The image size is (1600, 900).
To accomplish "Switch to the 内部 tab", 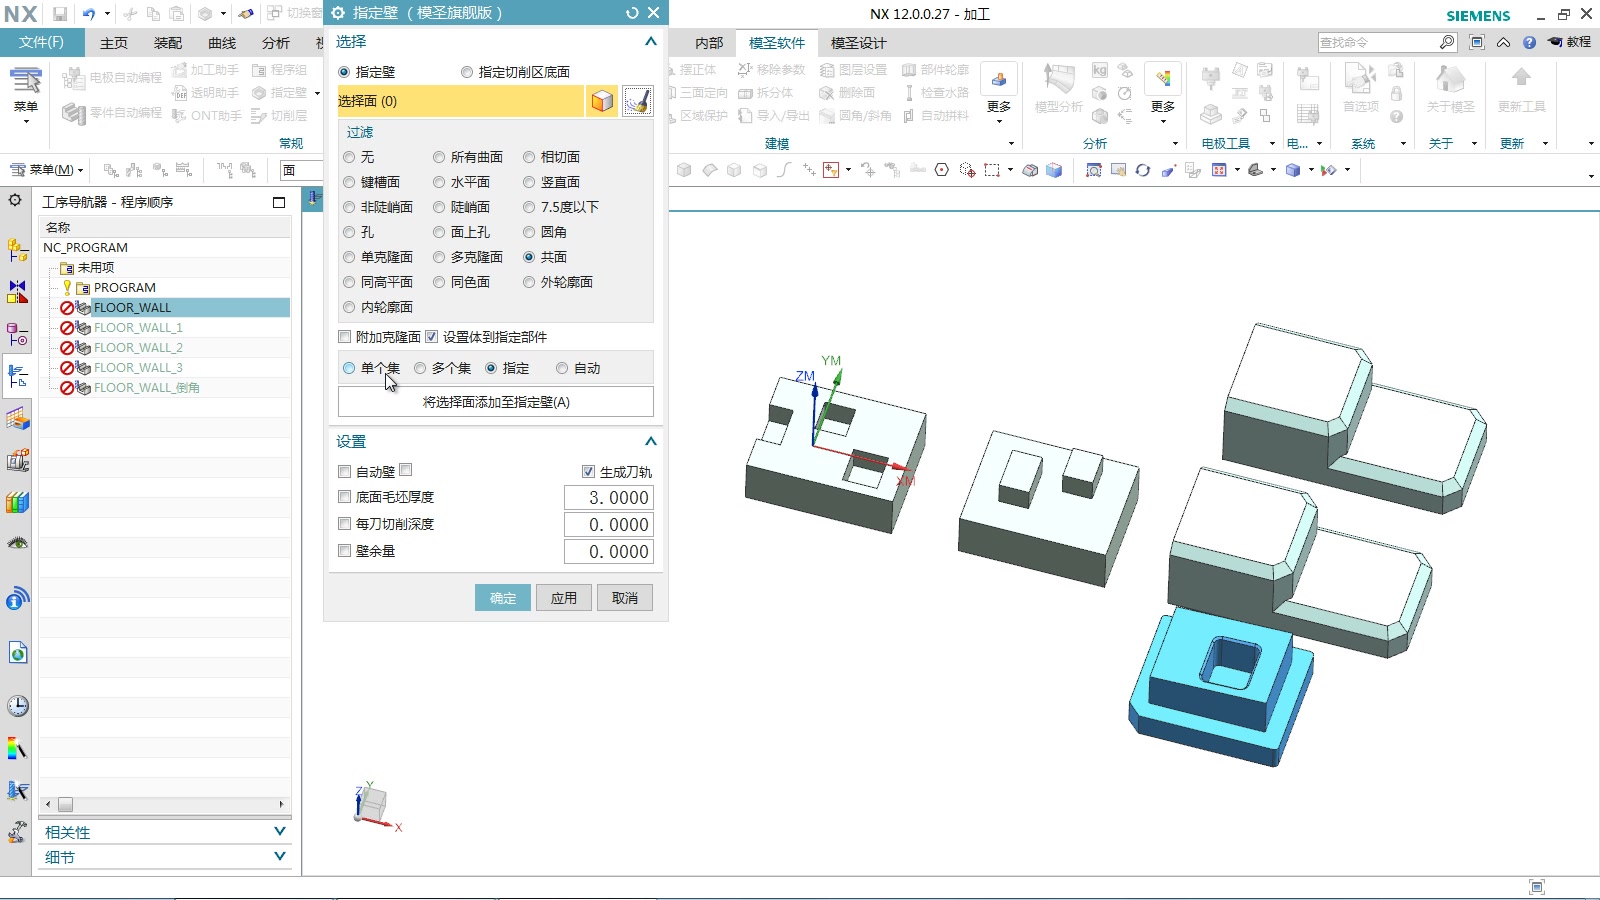I will 709,43.
